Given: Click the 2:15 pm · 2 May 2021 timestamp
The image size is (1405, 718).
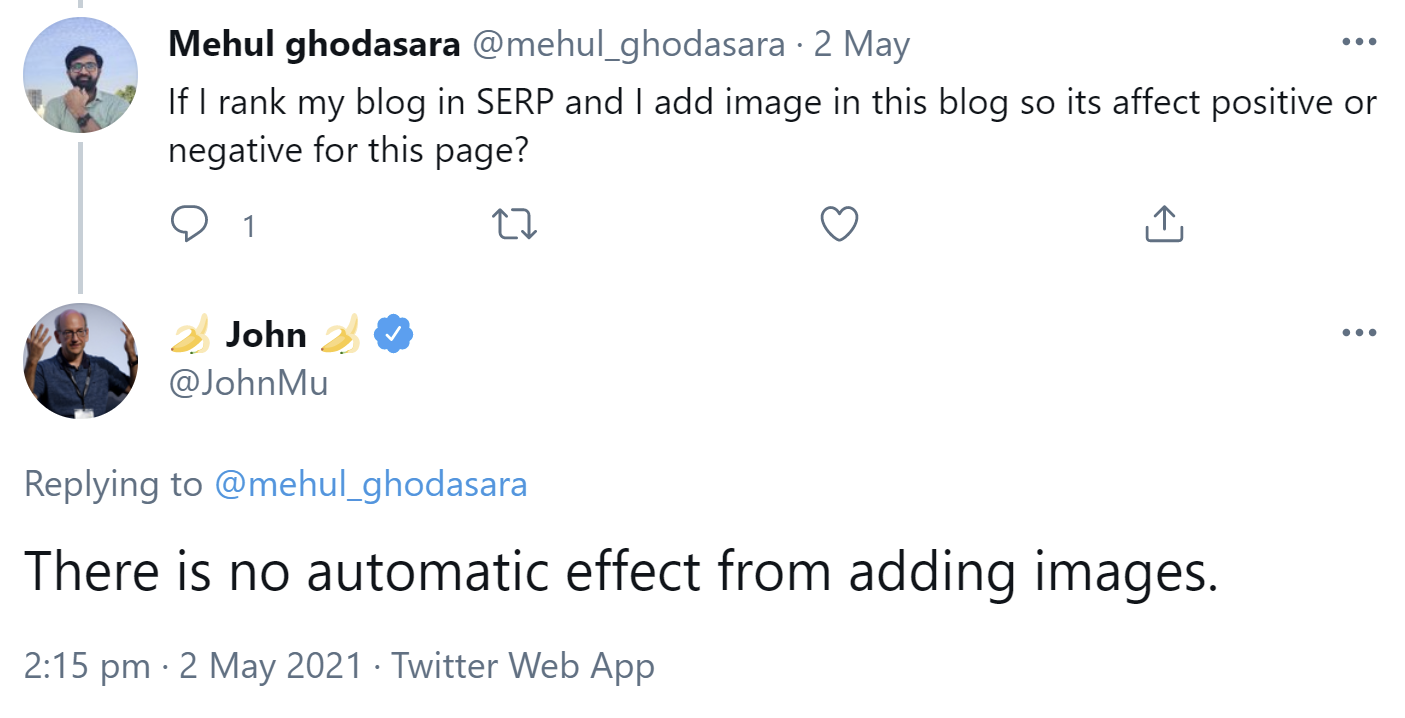Looking at the screenshot, I should (192, 666).
